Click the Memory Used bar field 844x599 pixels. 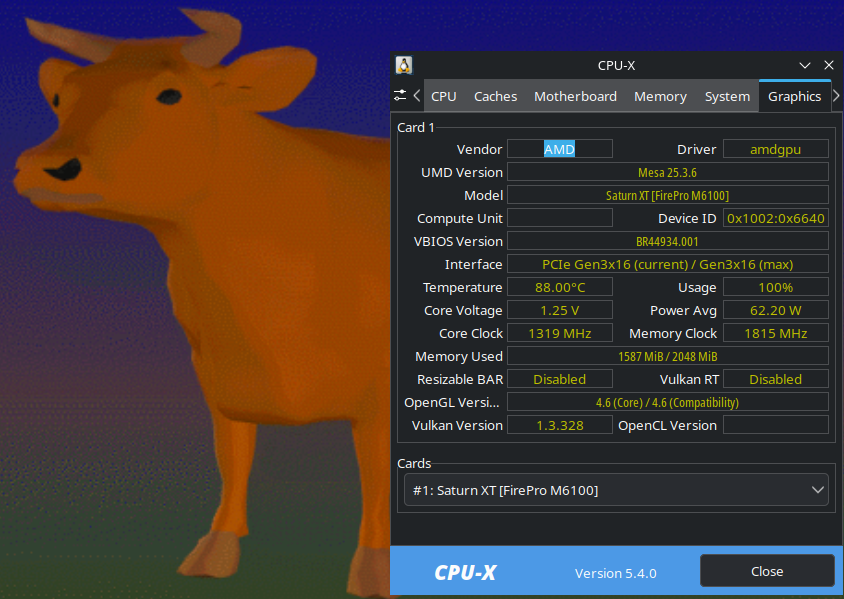coord(667,356)
